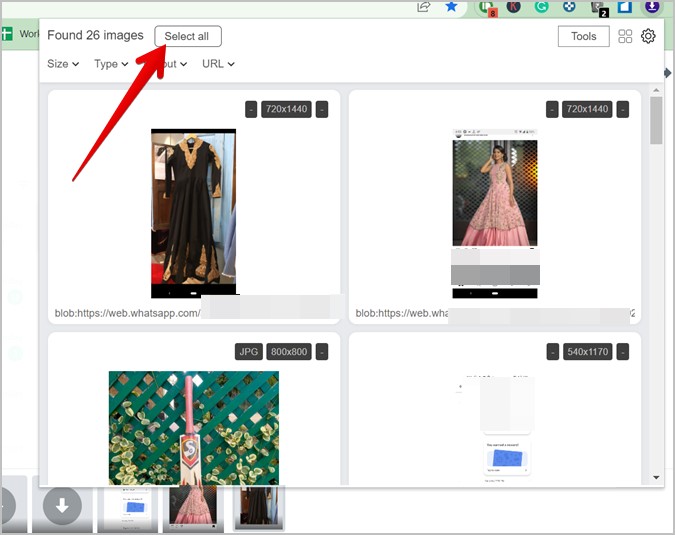Viewport: 675px width, 535px height.
Task: Expand the Type filter dropdown
Action: 111,64
